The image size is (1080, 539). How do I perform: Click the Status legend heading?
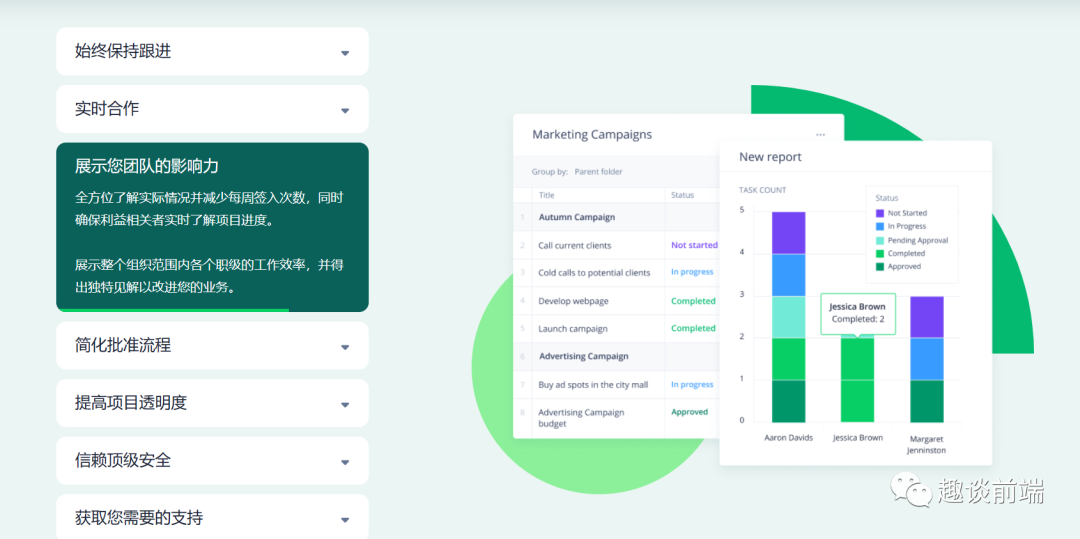click(x=887, y=198)
